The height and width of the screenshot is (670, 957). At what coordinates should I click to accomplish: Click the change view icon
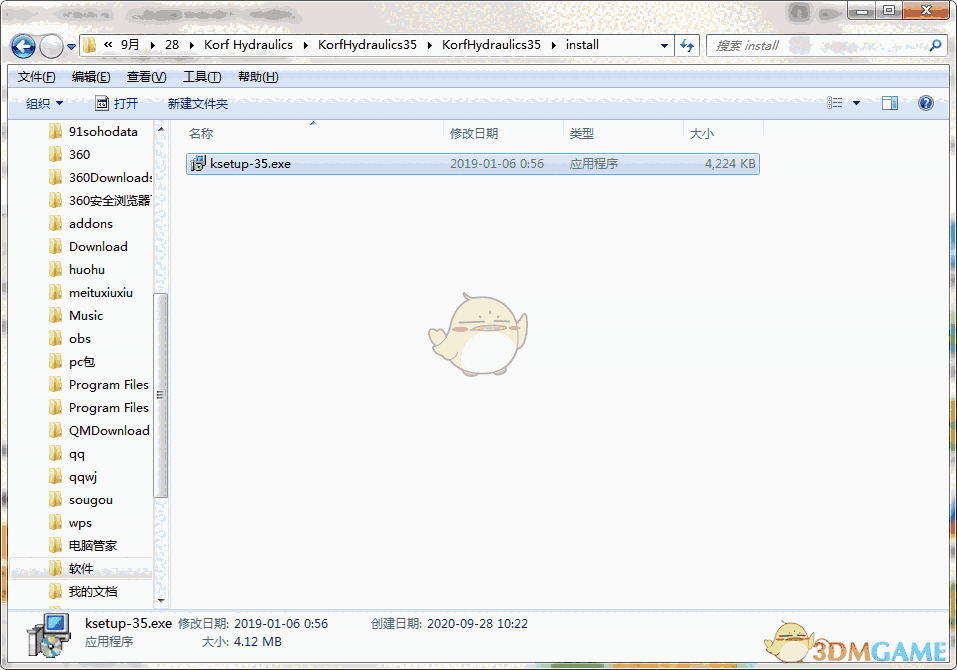point(834,103)
